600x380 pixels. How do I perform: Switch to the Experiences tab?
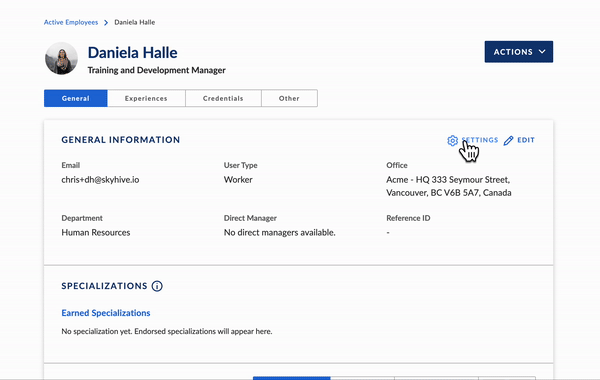[146, 98]
